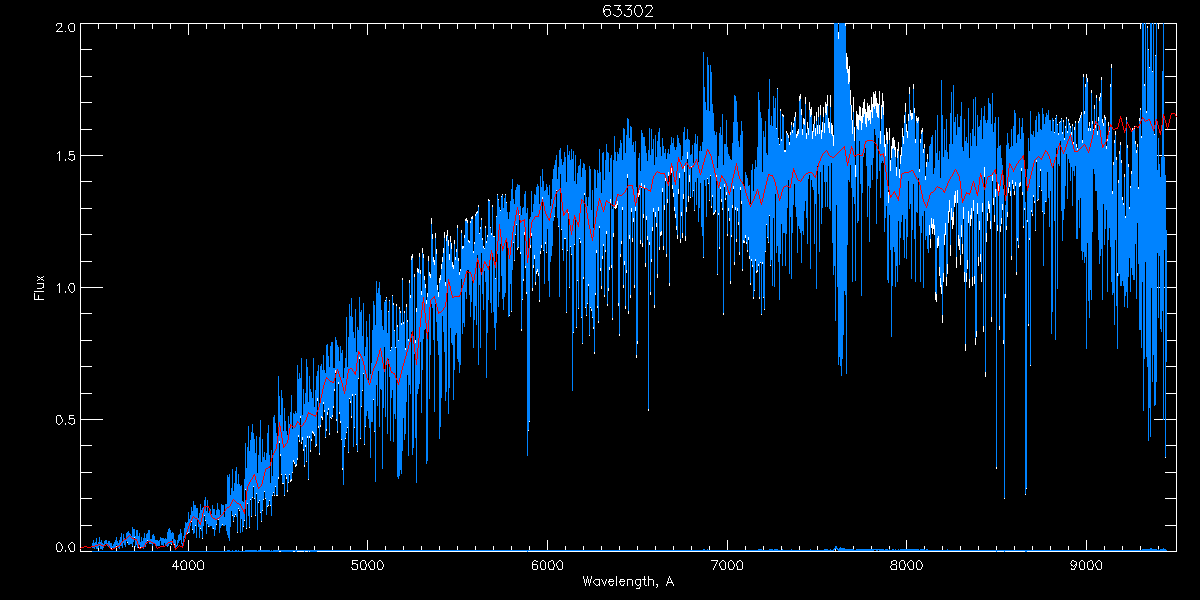
Task: Click the 6000 wavelength tick label
Action: (547, 565)
